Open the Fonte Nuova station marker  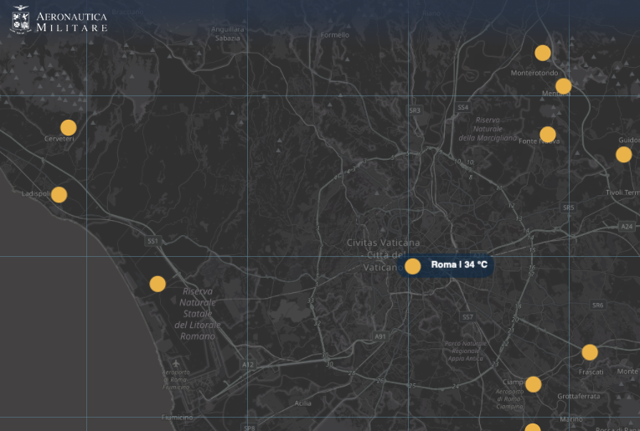(x=547, y=134)
